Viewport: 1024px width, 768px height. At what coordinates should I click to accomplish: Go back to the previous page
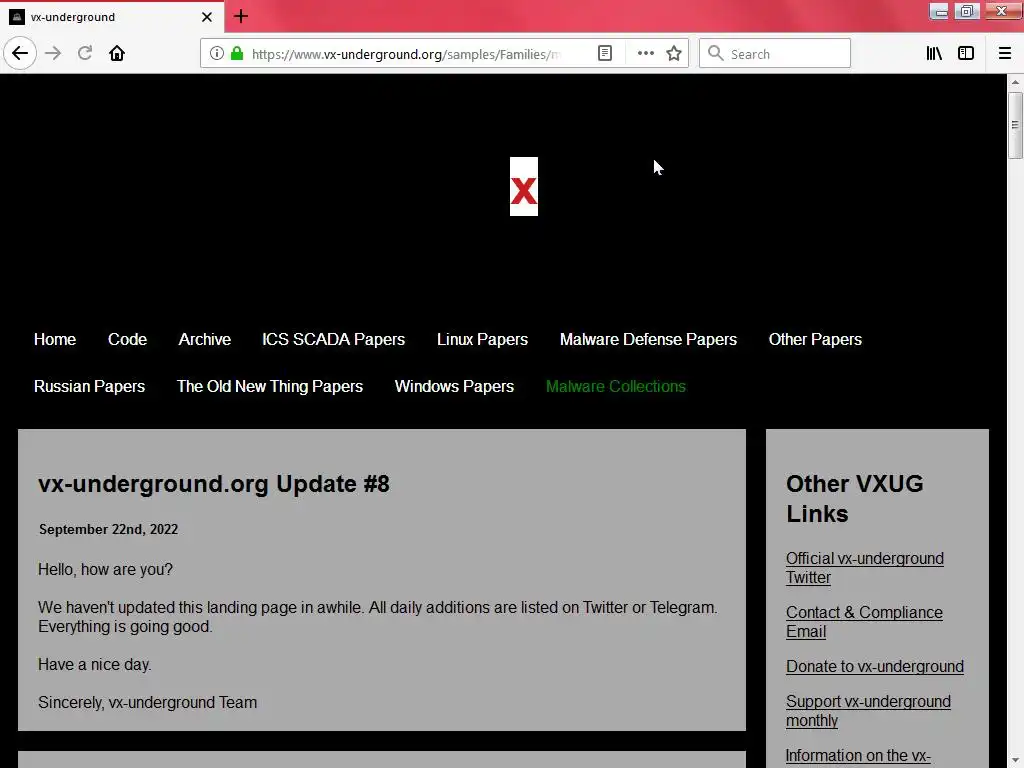tap(20, 54)
